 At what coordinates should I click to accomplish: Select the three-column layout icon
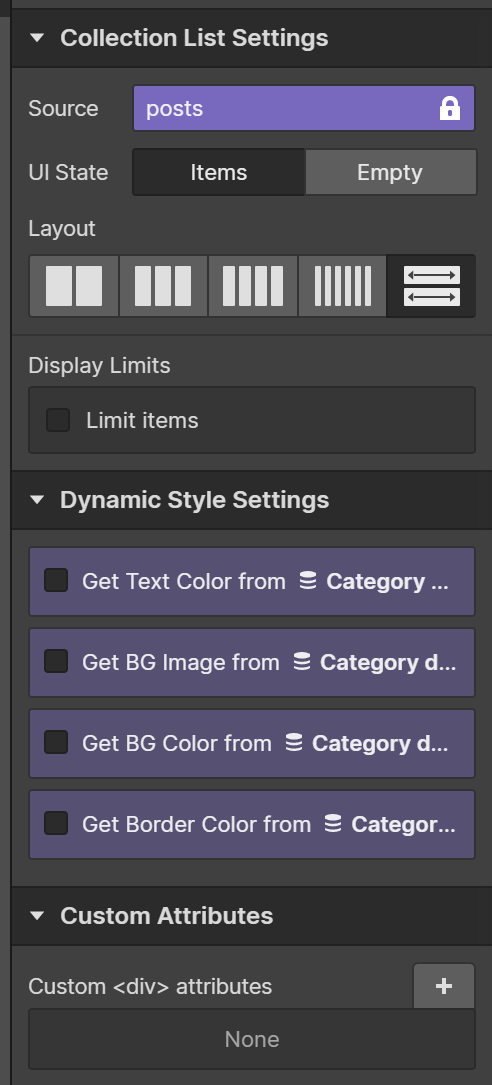(x=163, y=286)
